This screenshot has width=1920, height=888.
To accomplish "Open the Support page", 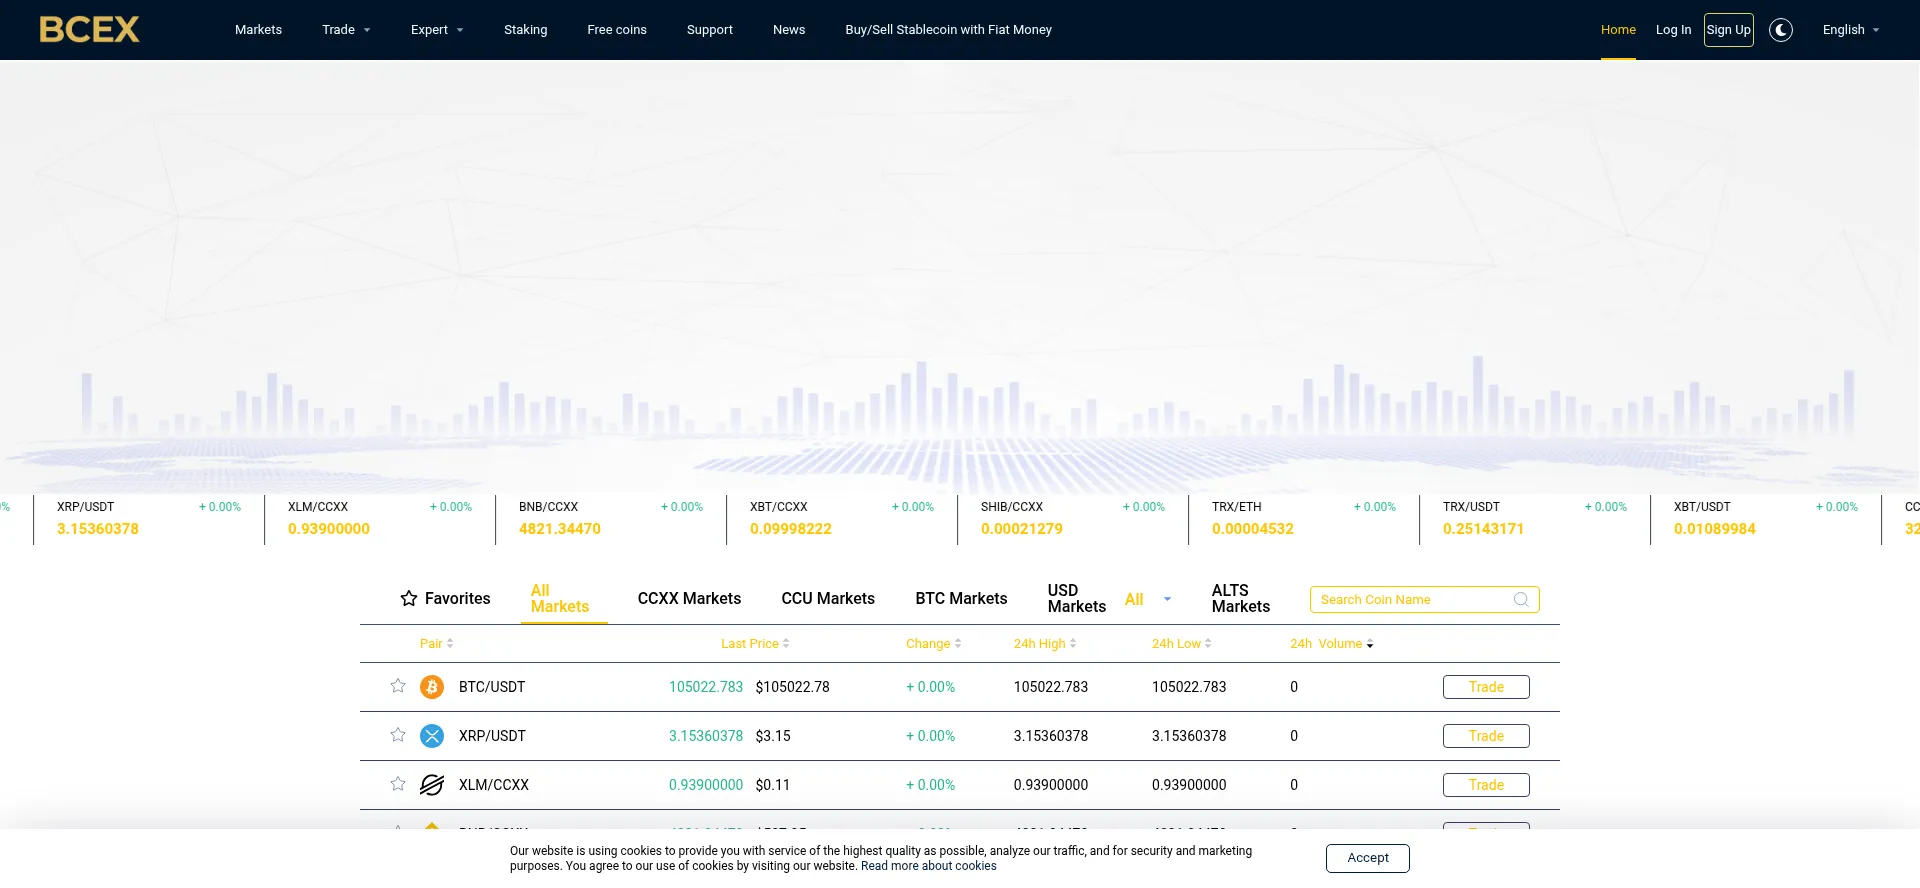I will [x=710, y=30].
